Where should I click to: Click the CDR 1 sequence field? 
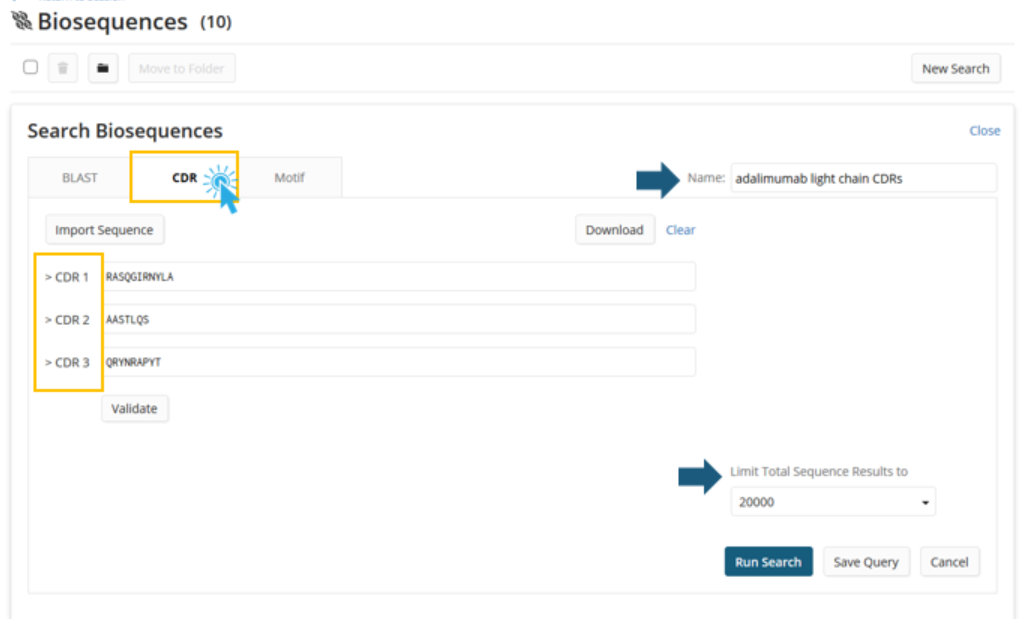tap(398, 277)
